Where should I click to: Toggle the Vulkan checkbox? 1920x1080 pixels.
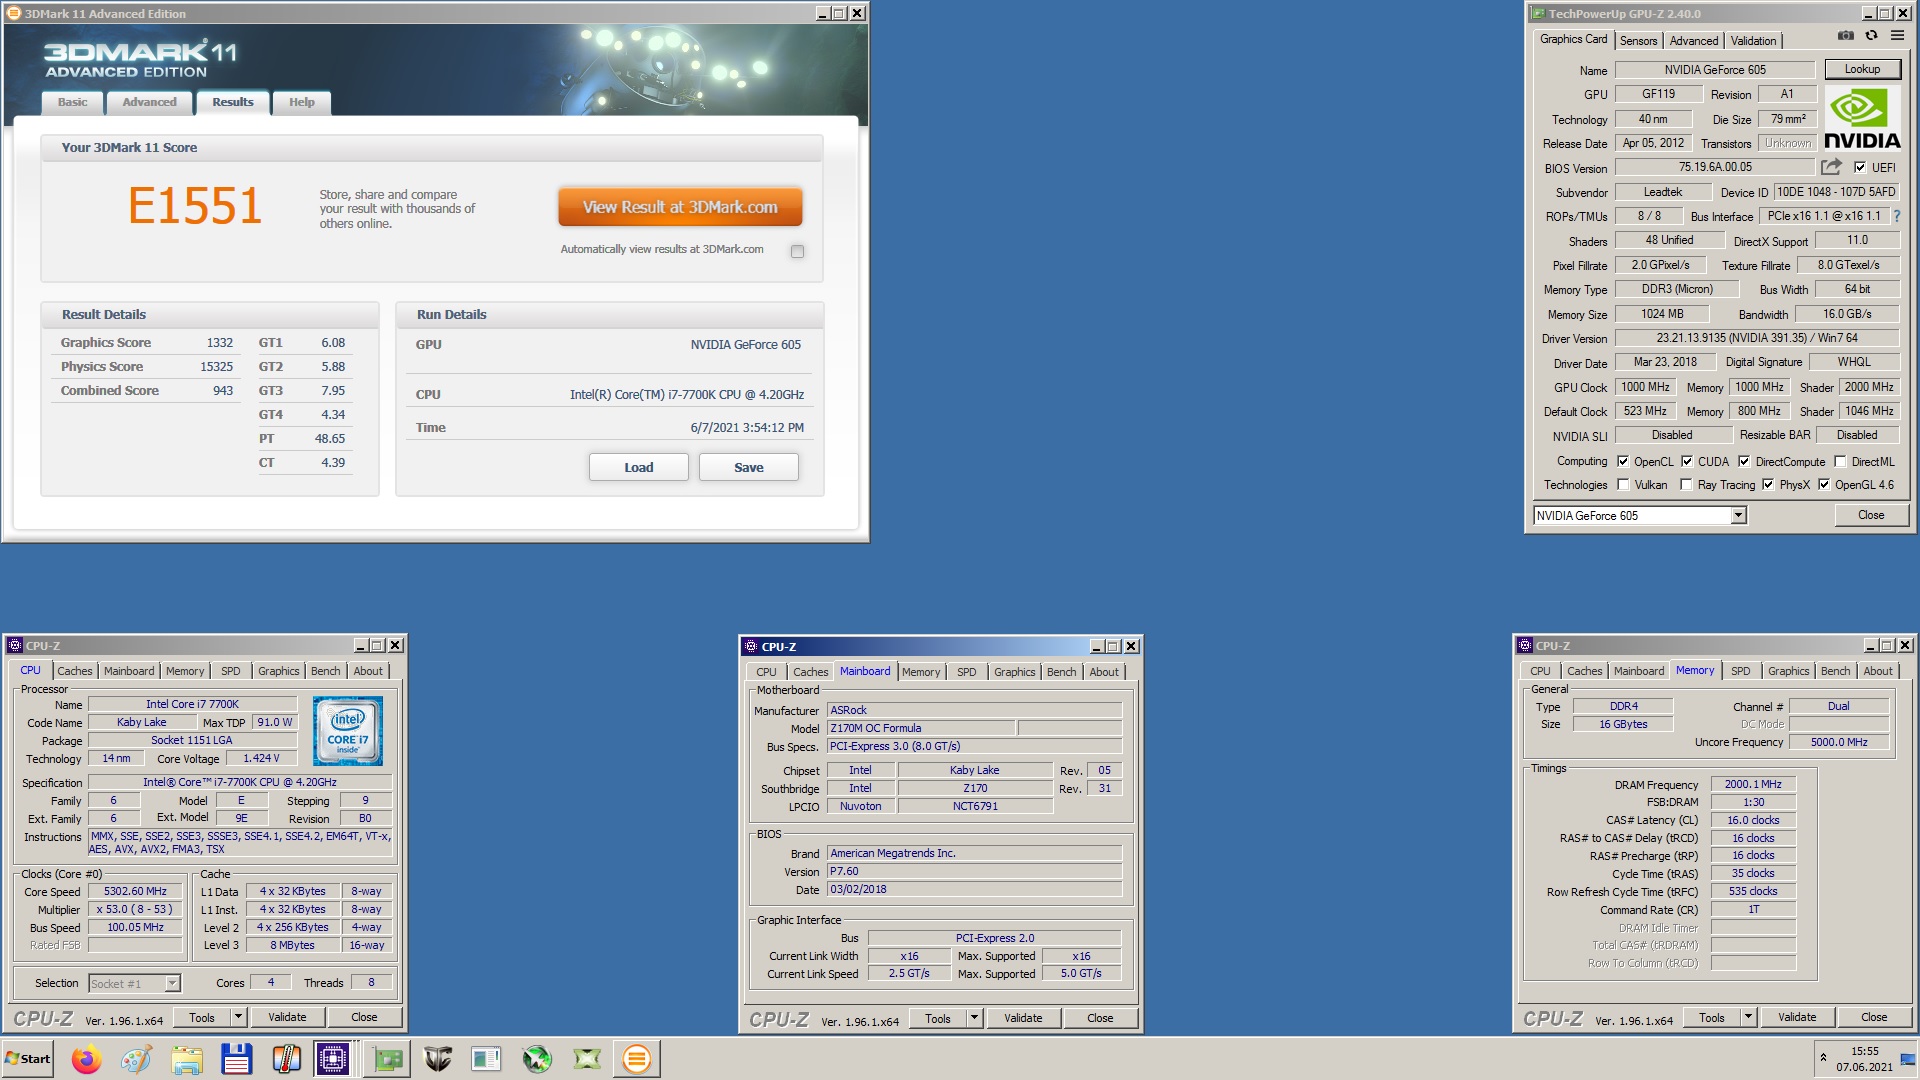pyautogui.click(x=1623, y=484)
